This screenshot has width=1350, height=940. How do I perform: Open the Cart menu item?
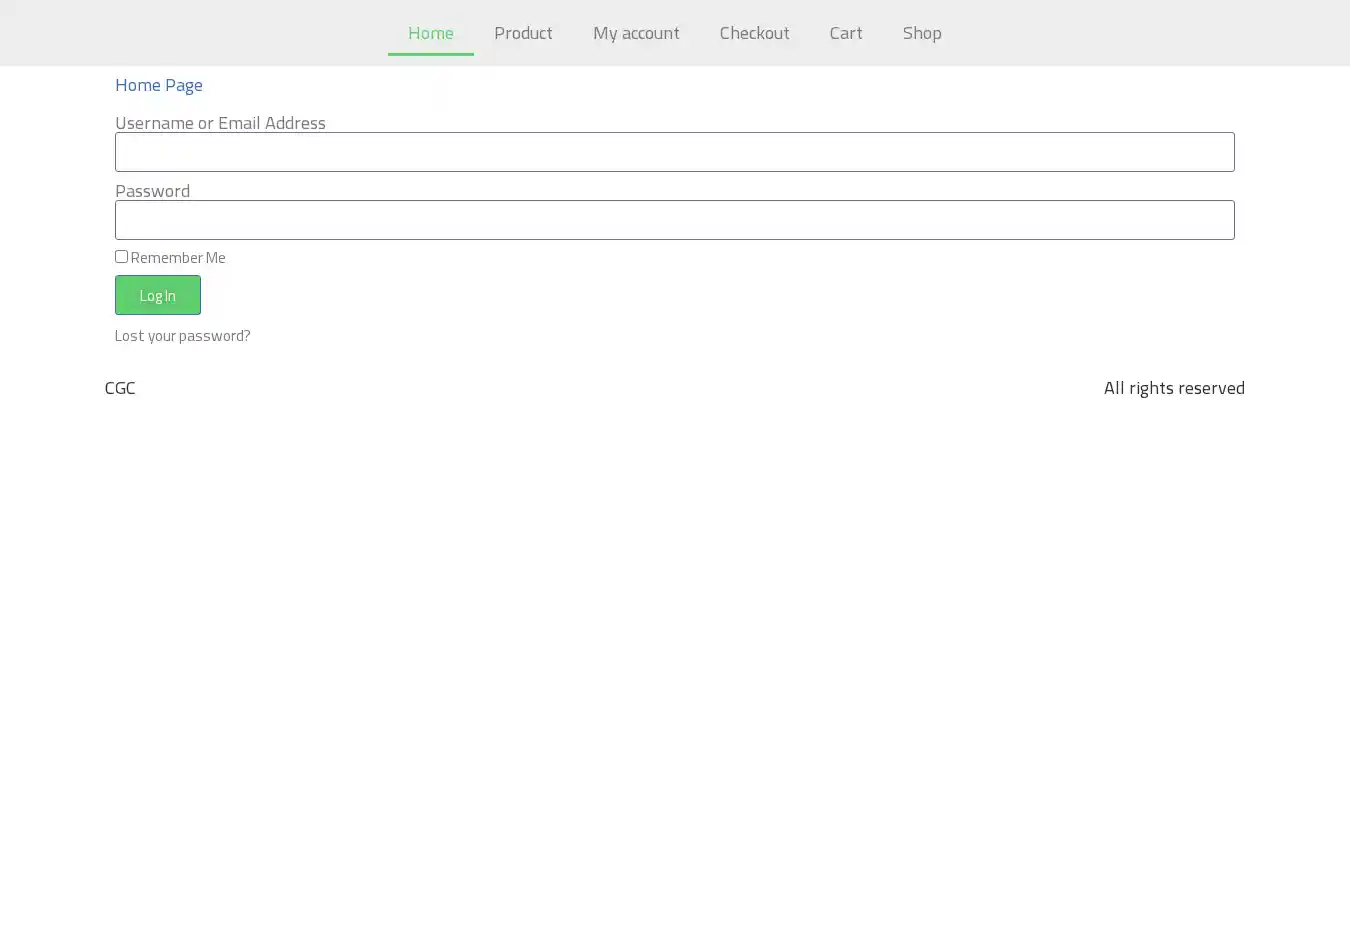845,33
